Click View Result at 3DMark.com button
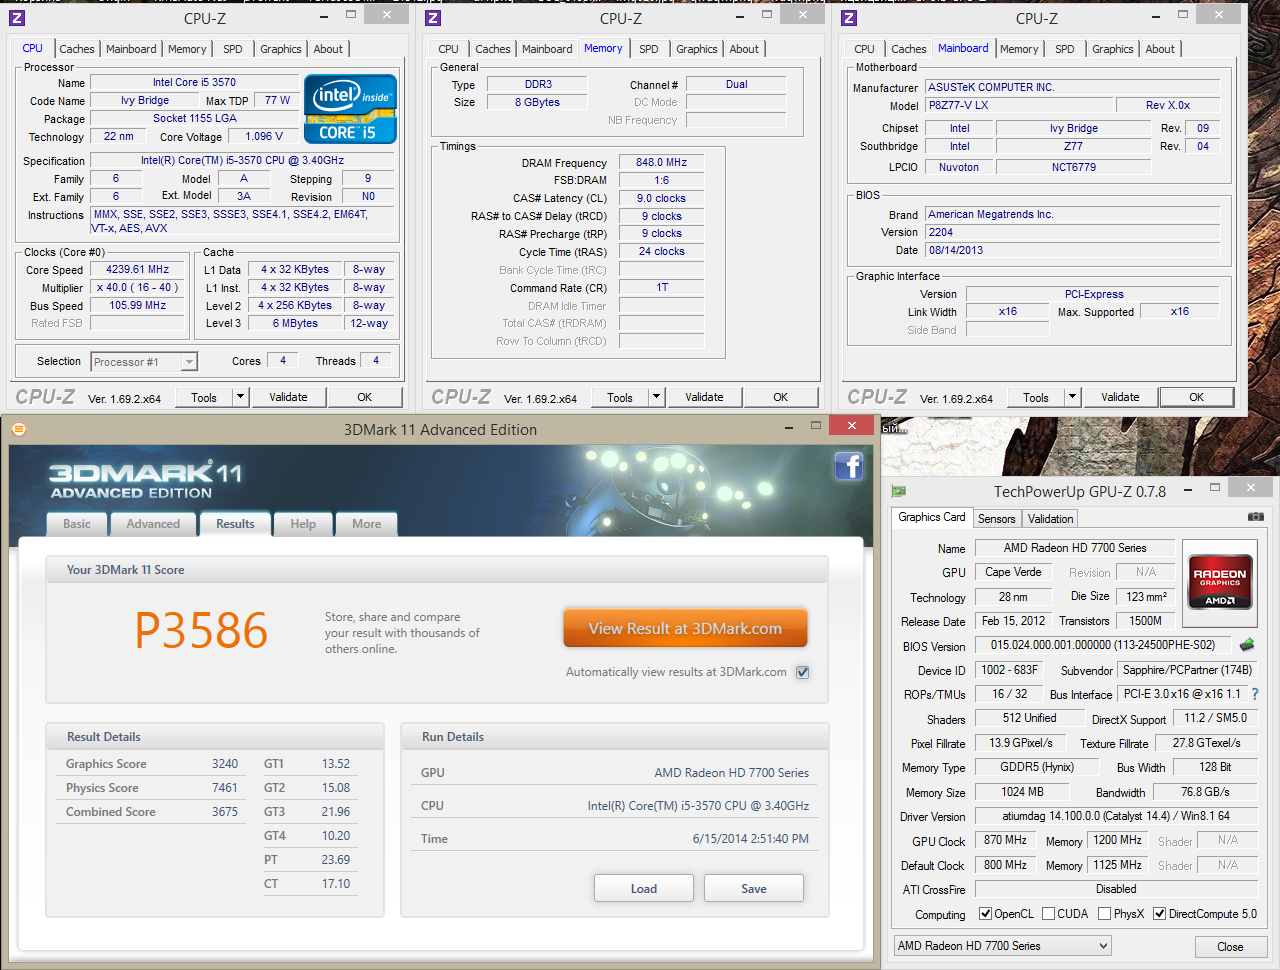 (685, 628)
